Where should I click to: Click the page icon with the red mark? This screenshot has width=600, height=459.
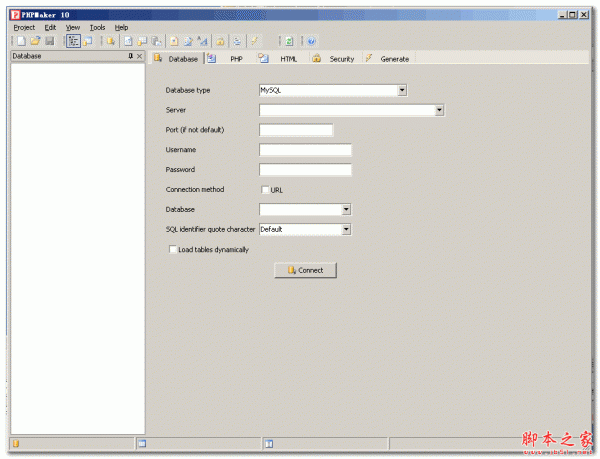tap(174, 41)
